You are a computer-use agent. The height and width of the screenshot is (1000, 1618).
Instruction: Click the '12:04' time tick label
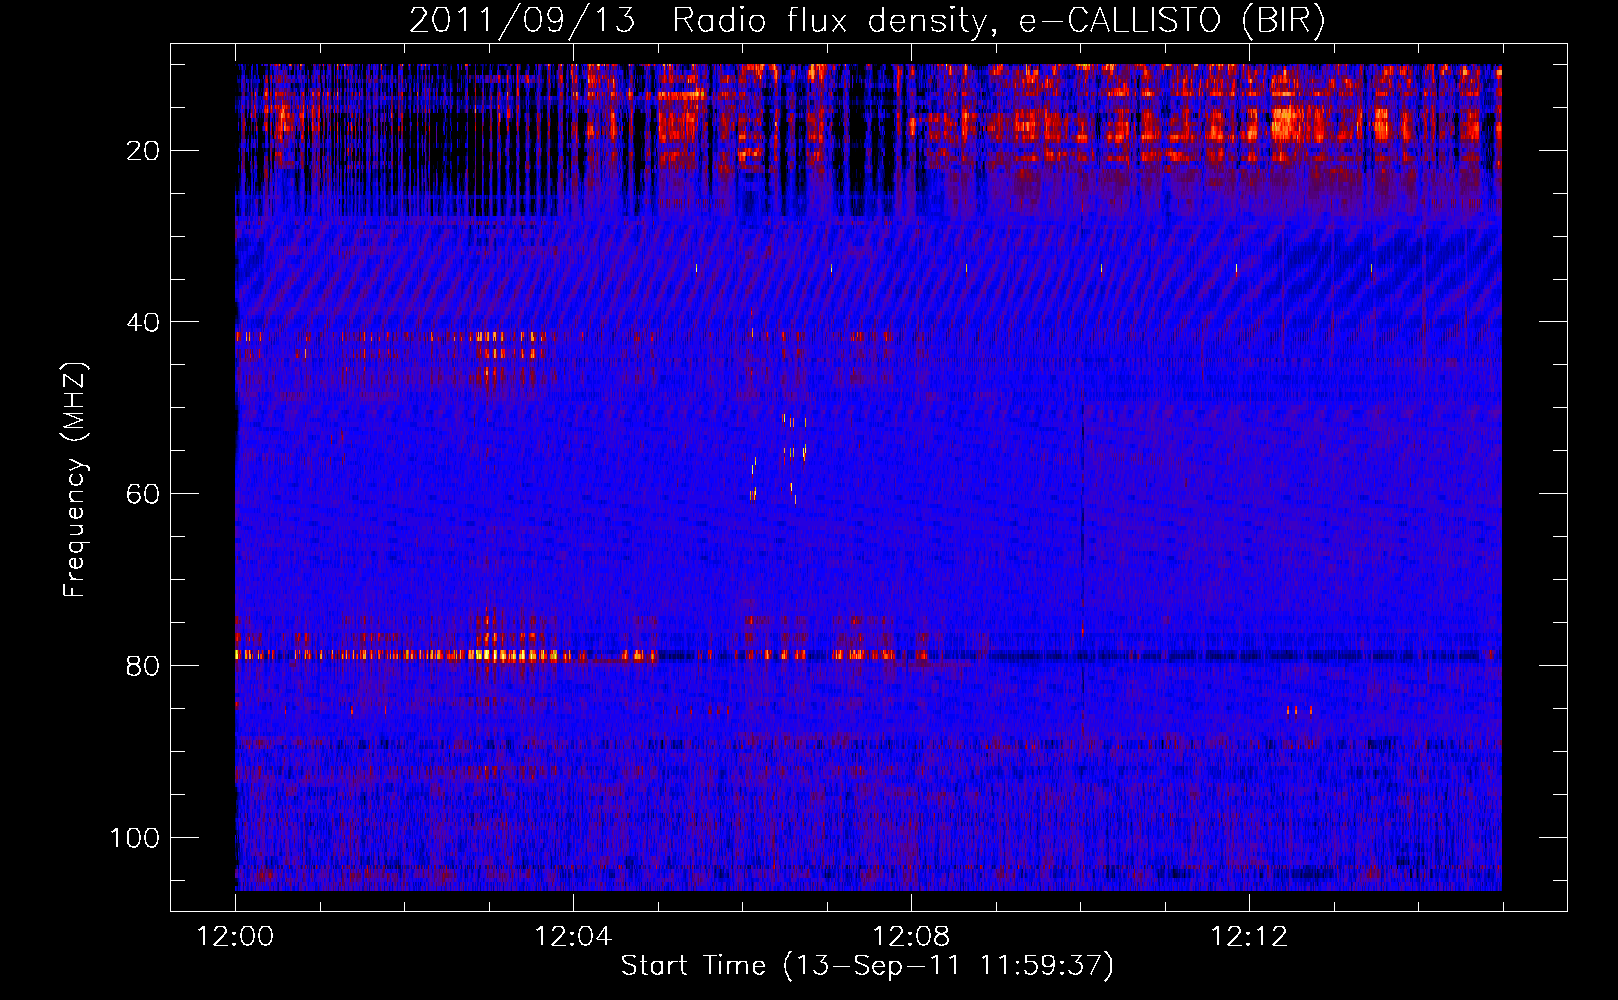573,937
